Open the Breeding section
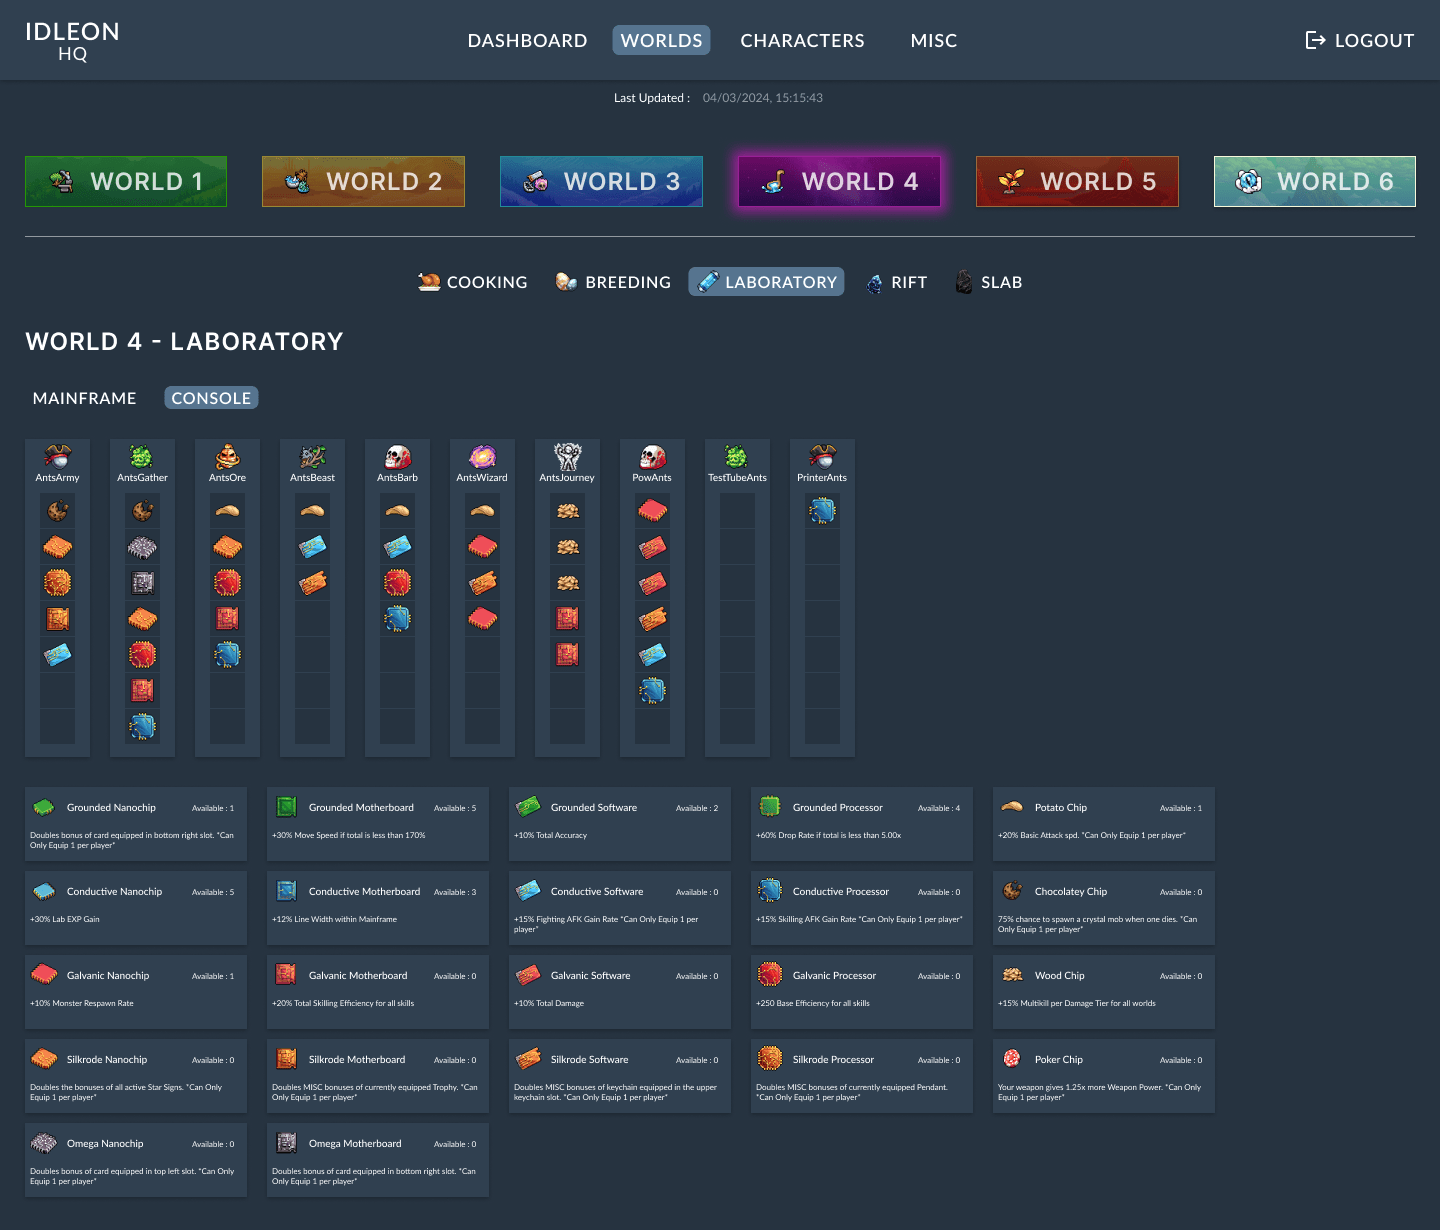The image size is (1440, 1230). click(x=613, y=282)
